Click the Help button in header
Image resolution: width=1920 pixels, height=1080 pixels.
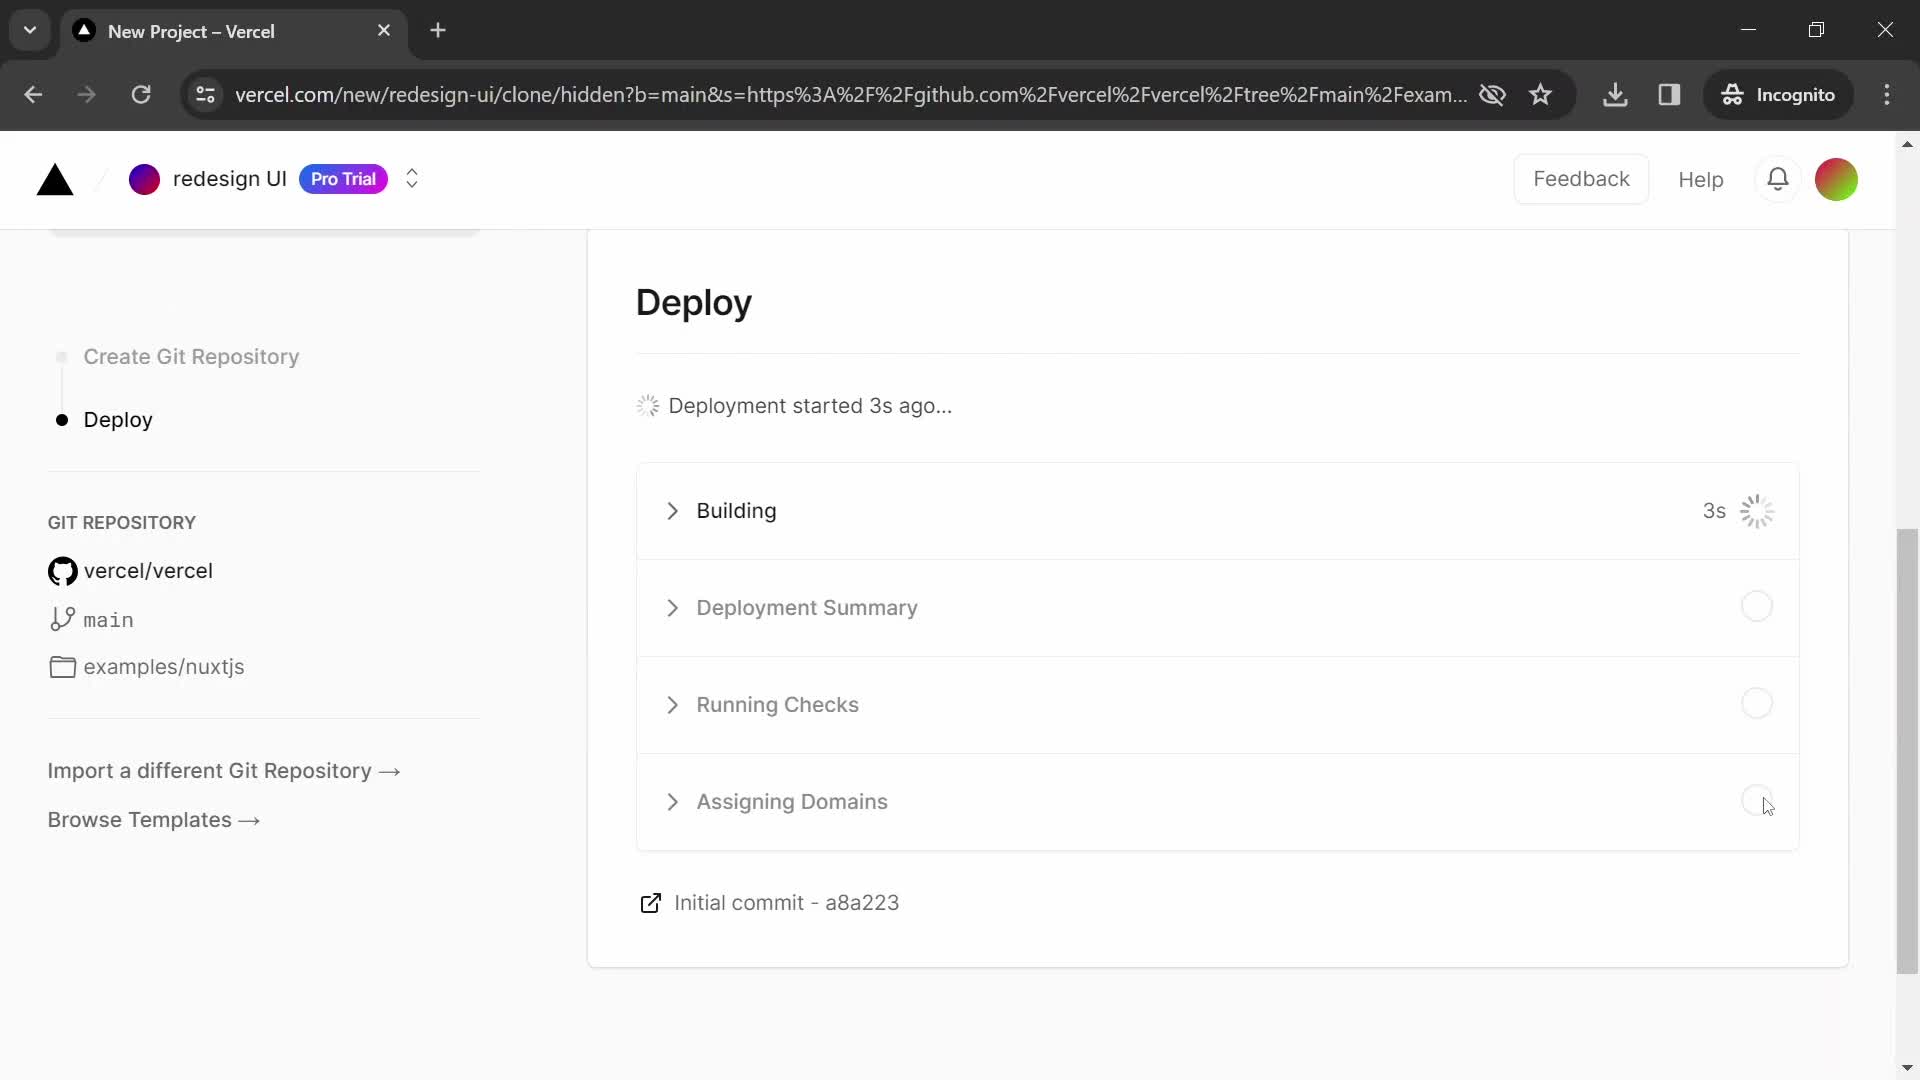click(1704, 179)
